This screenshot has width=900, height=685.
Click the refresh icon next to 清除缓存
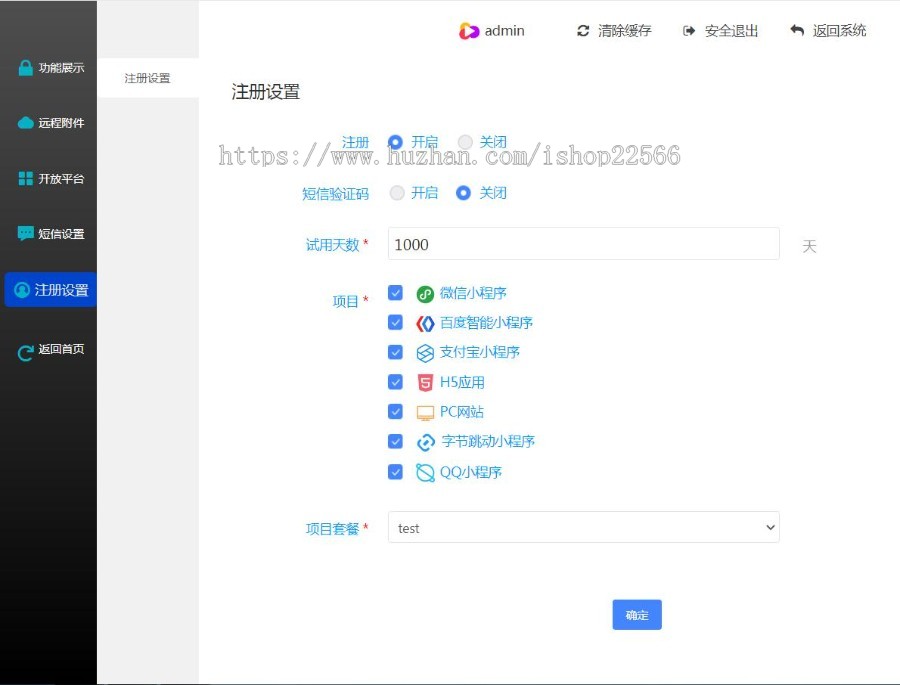point(583,31)
